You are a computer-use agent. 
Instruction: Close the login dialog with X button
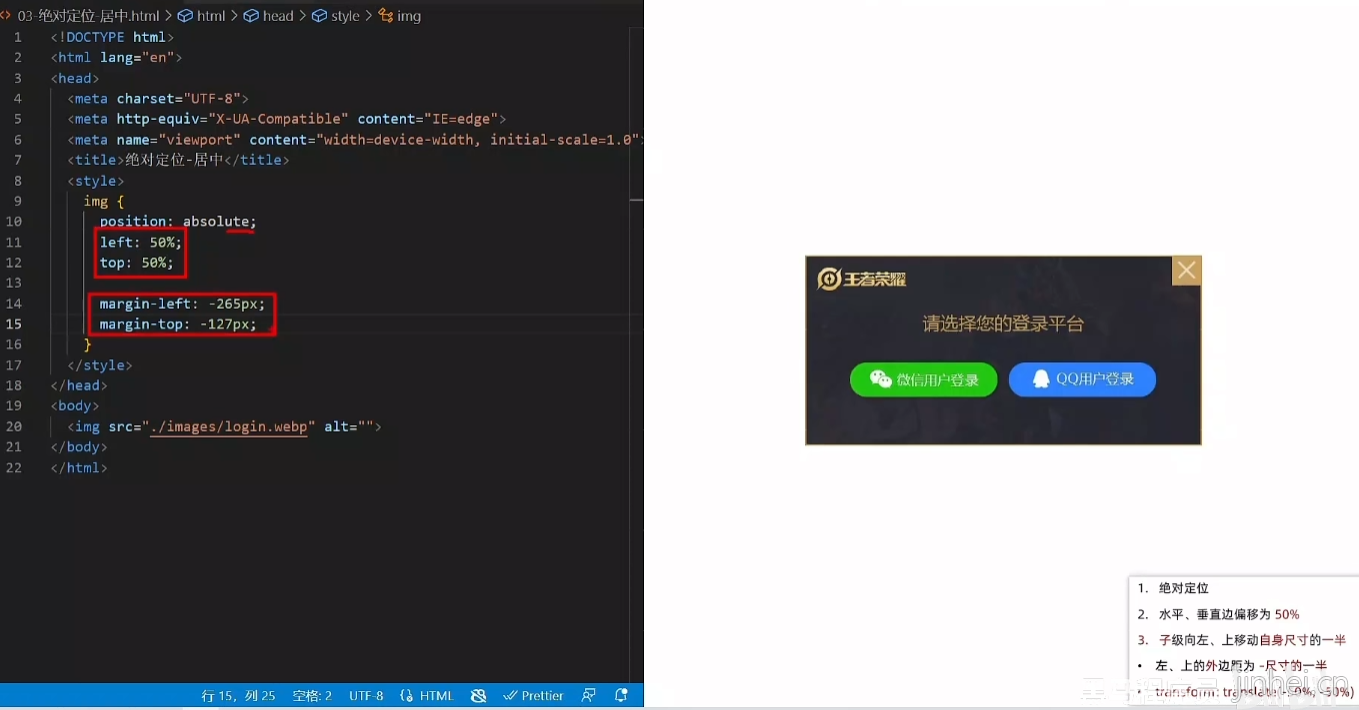[1186, 270]
